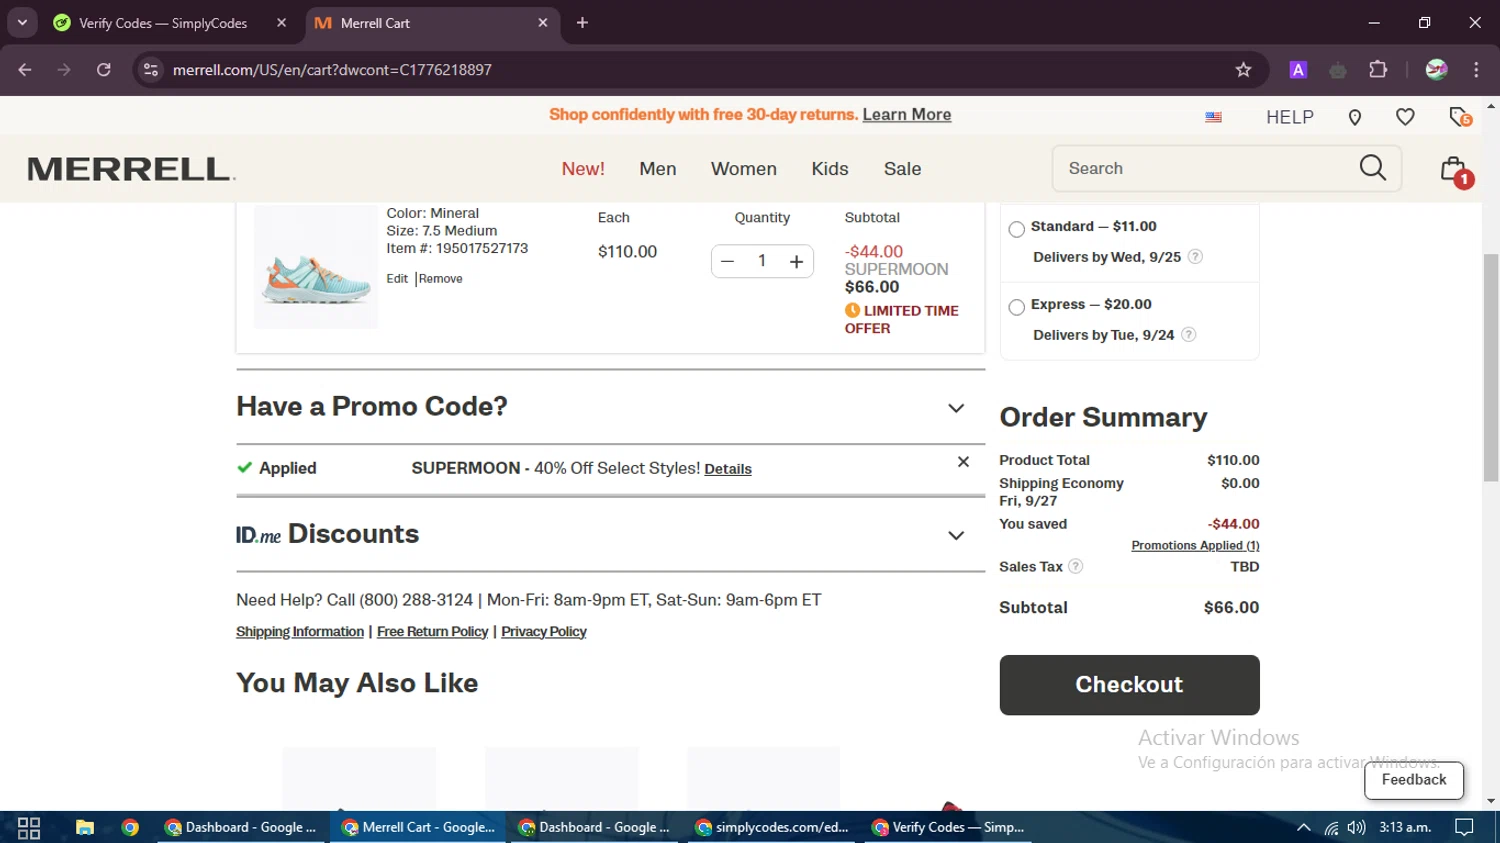Open Promotions Applied (1) link

coord(1195,545)
